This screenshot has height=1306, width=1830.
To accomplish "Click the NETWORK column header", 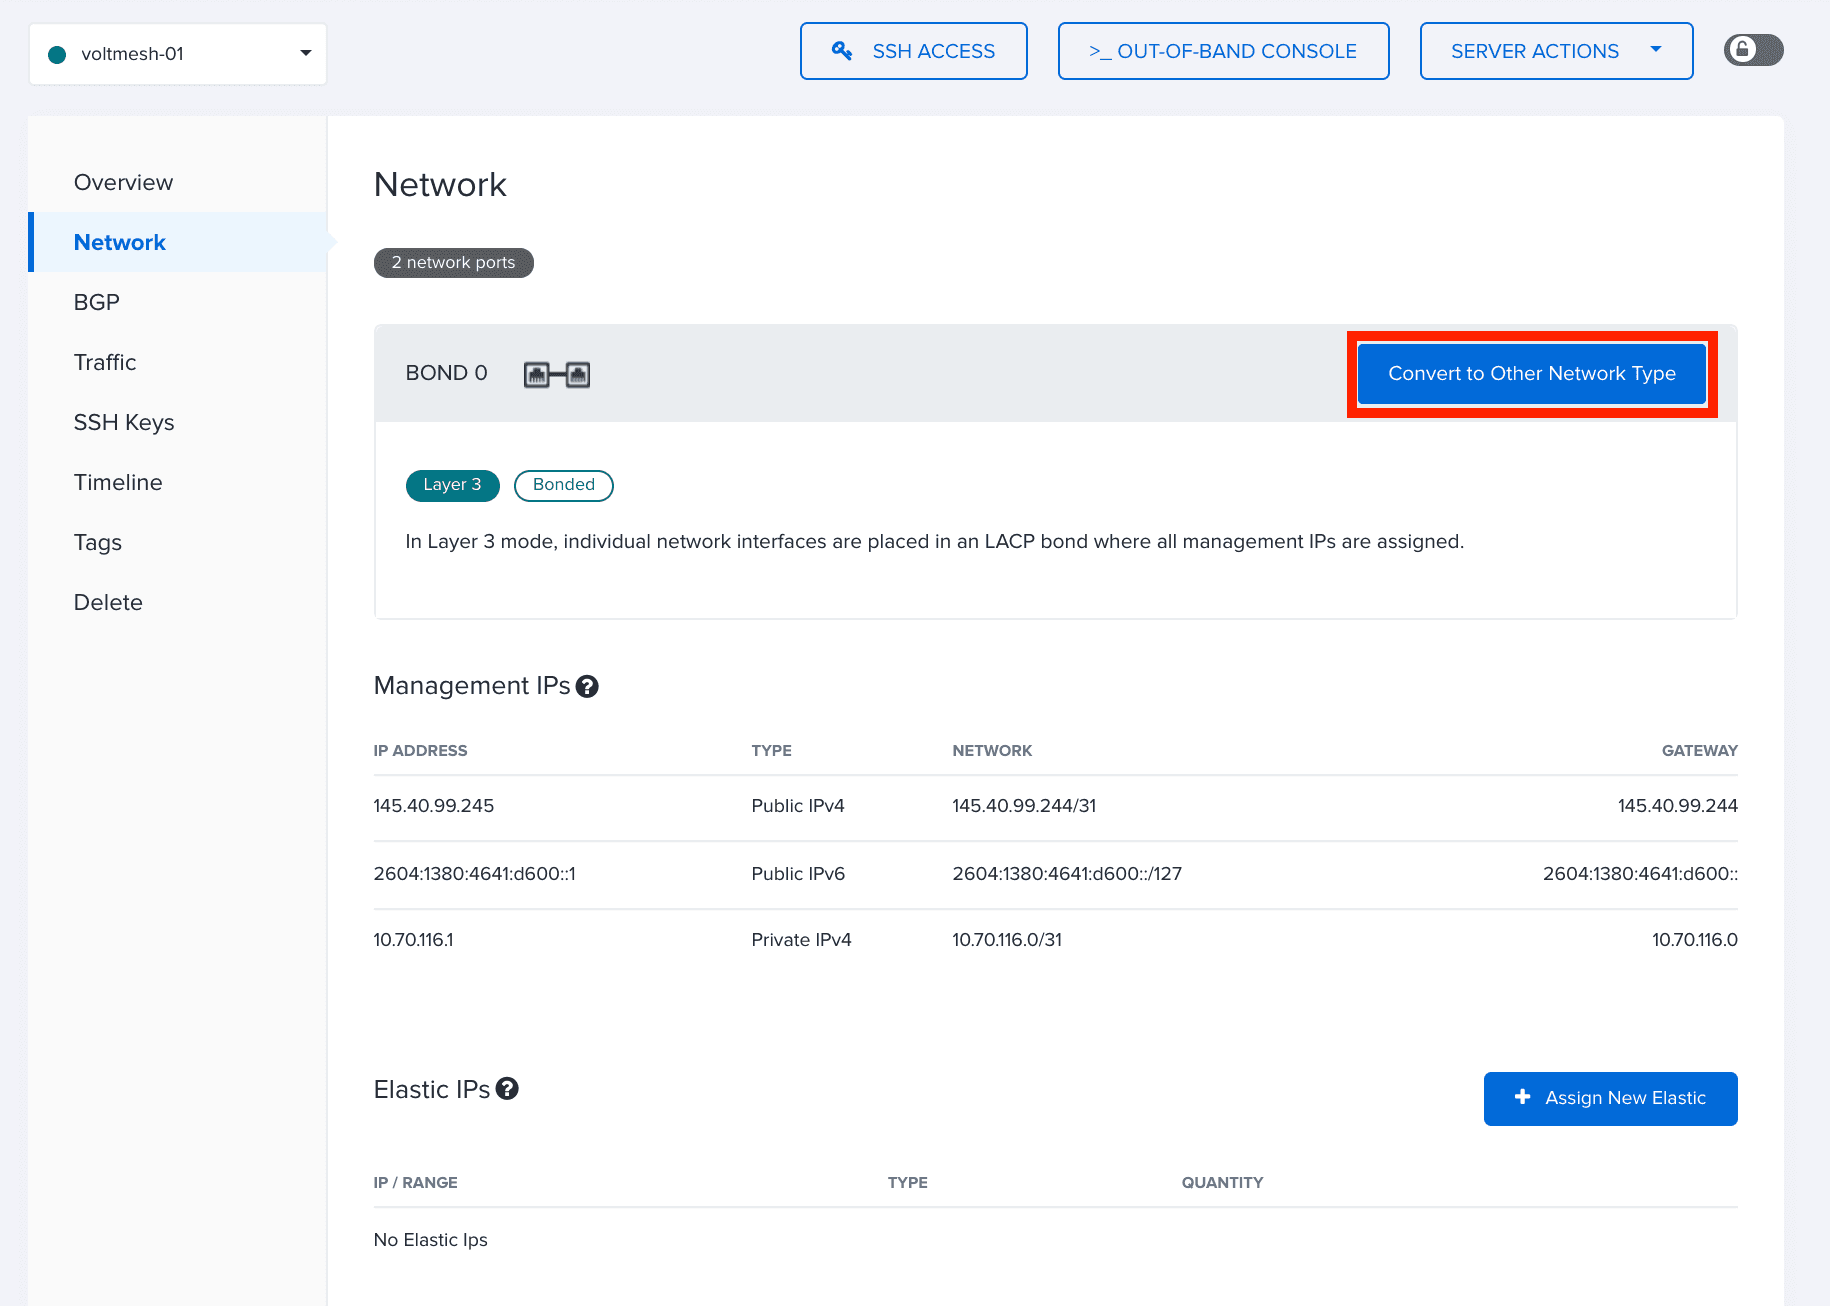I will tap(992, 751).
